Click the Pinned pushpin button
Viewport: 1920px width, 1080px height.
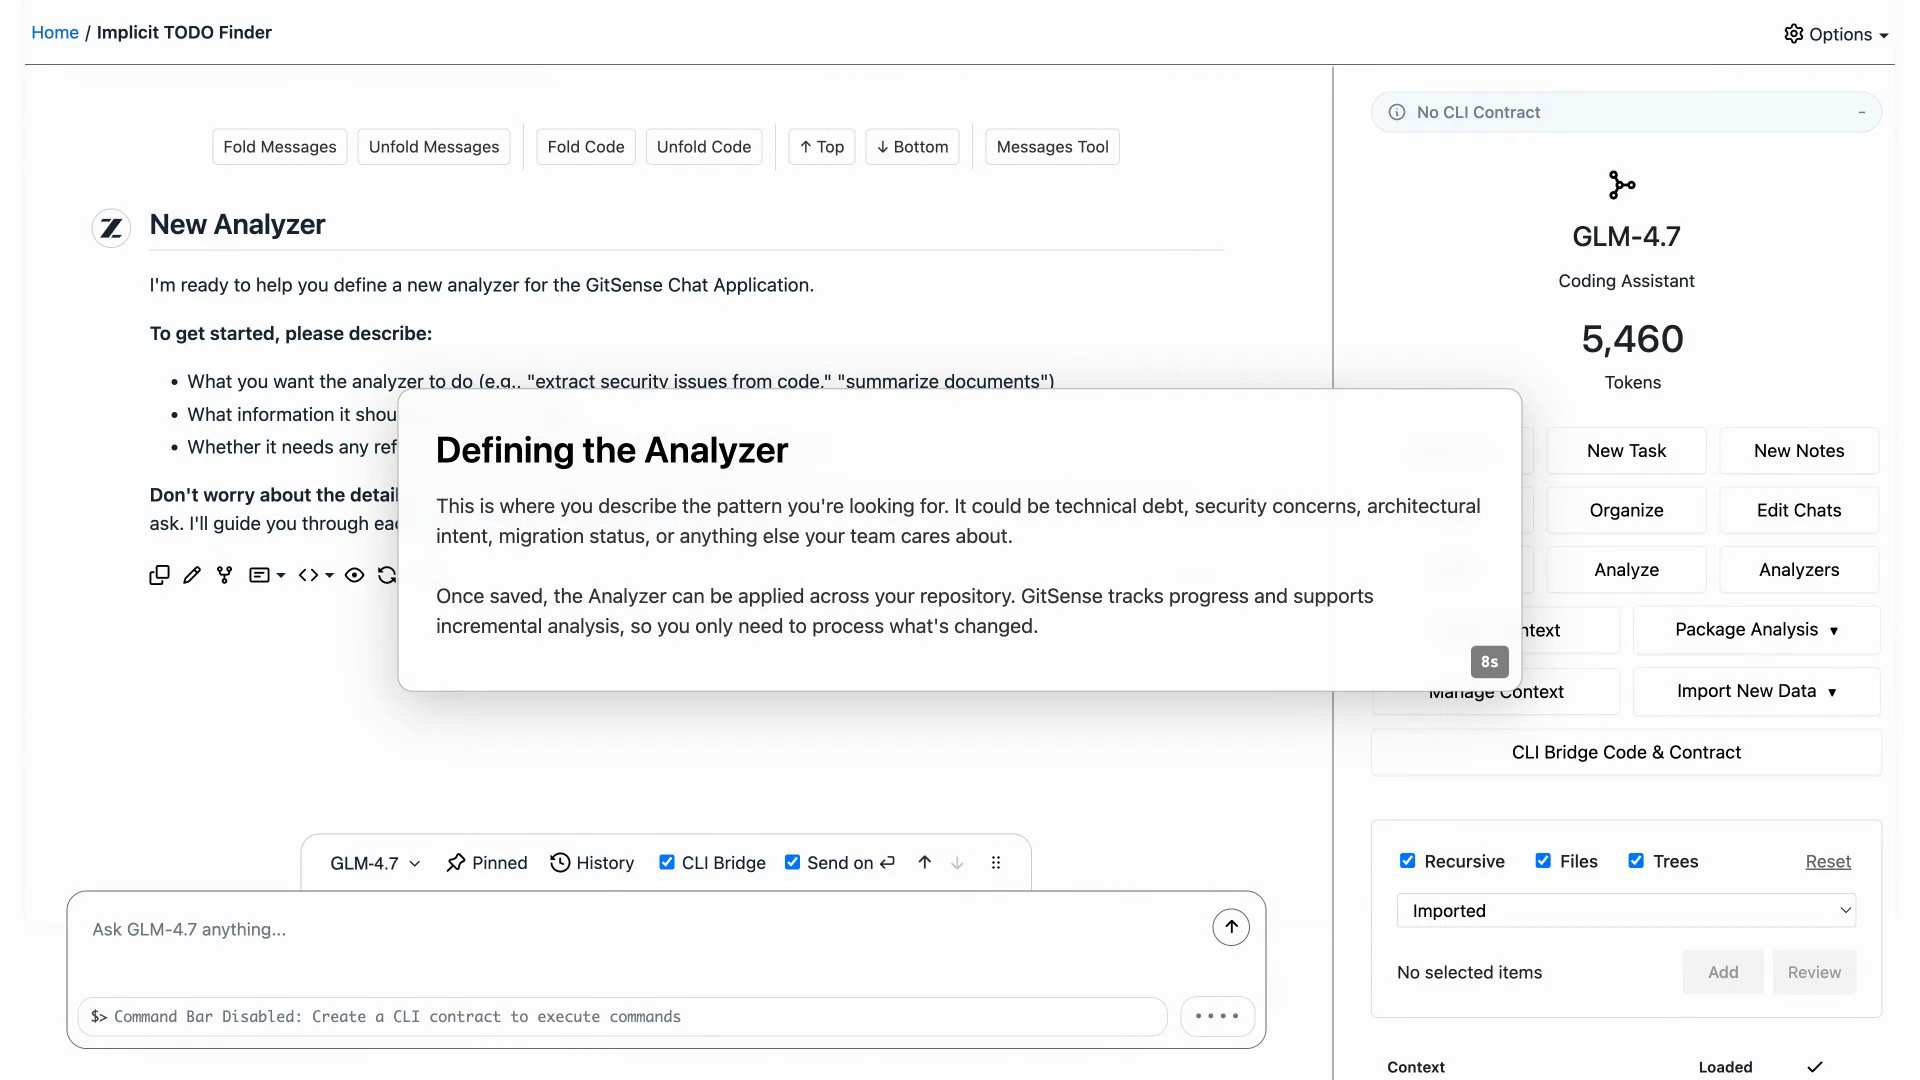(x=487, y=863)
